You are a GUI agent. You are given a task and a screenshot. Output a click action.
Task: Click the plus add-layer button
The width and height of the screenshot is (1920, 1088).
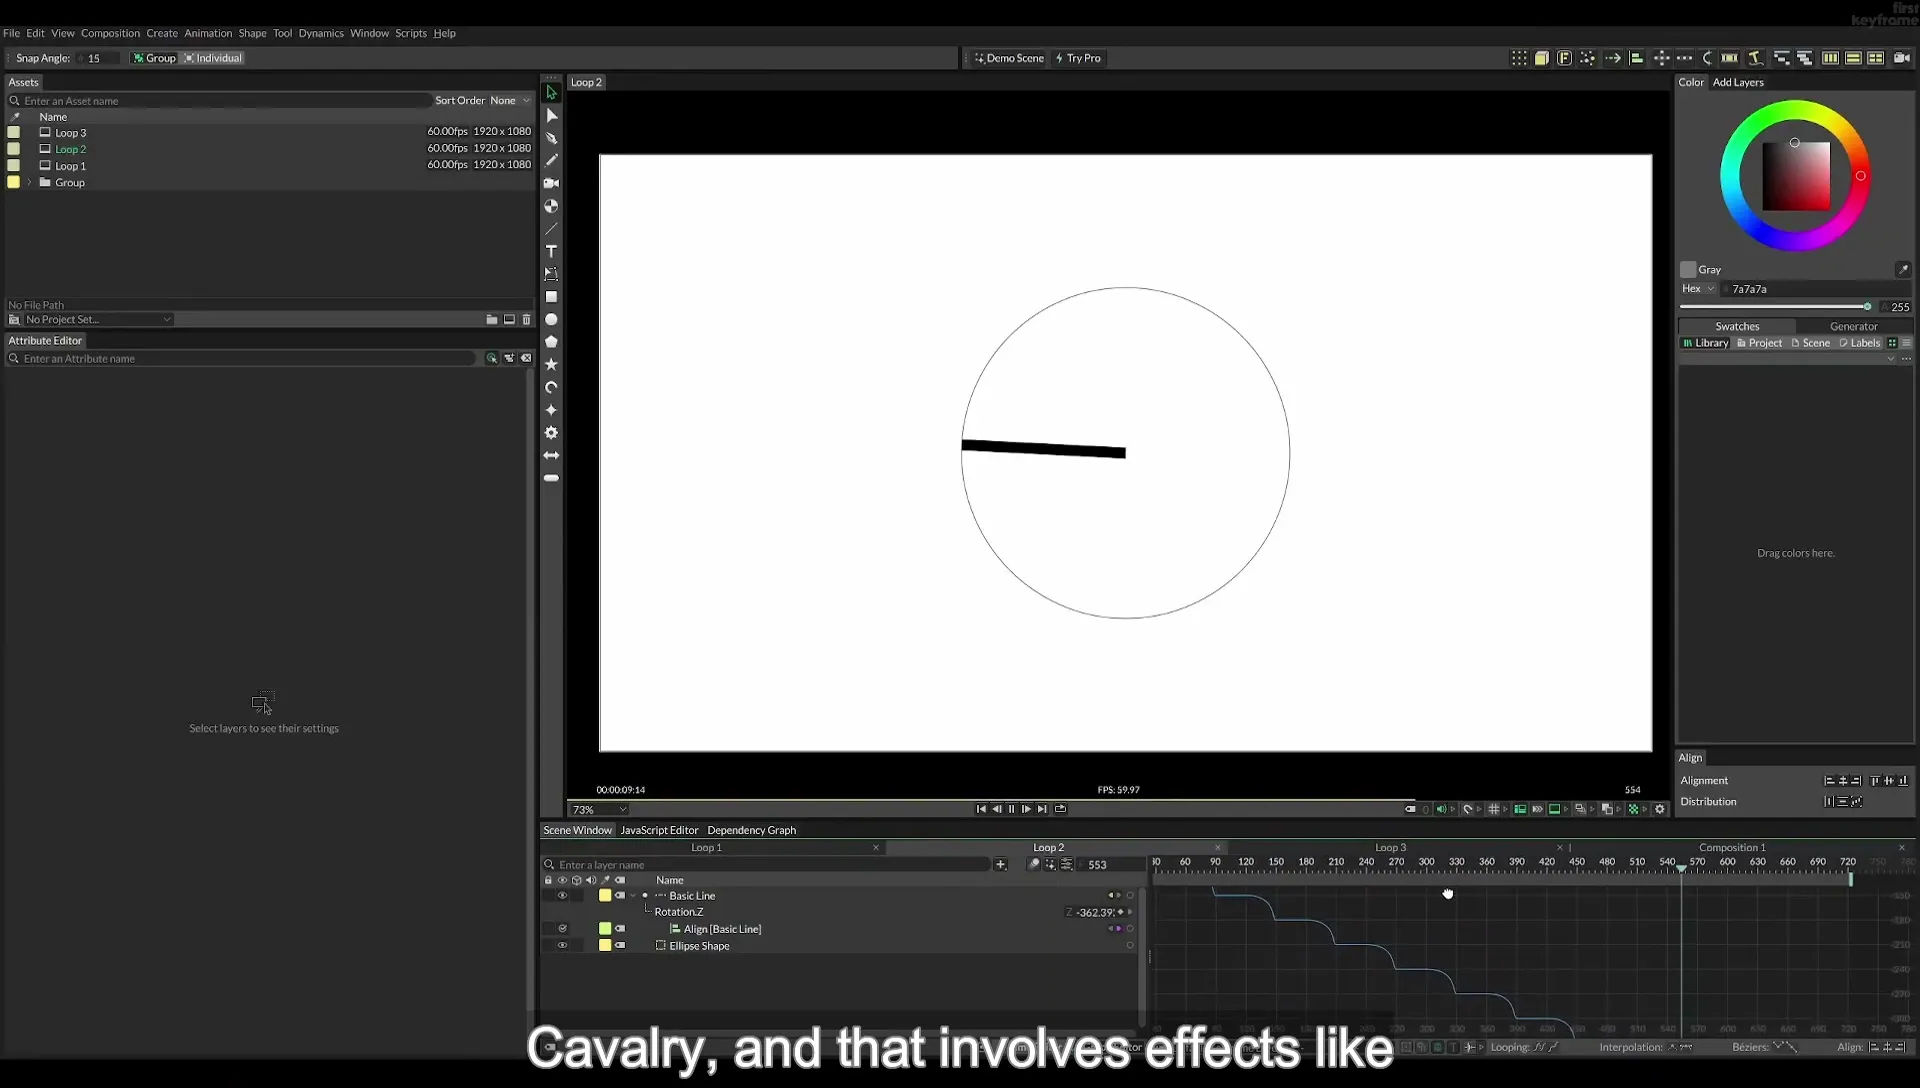click(x=1000, y=864)
